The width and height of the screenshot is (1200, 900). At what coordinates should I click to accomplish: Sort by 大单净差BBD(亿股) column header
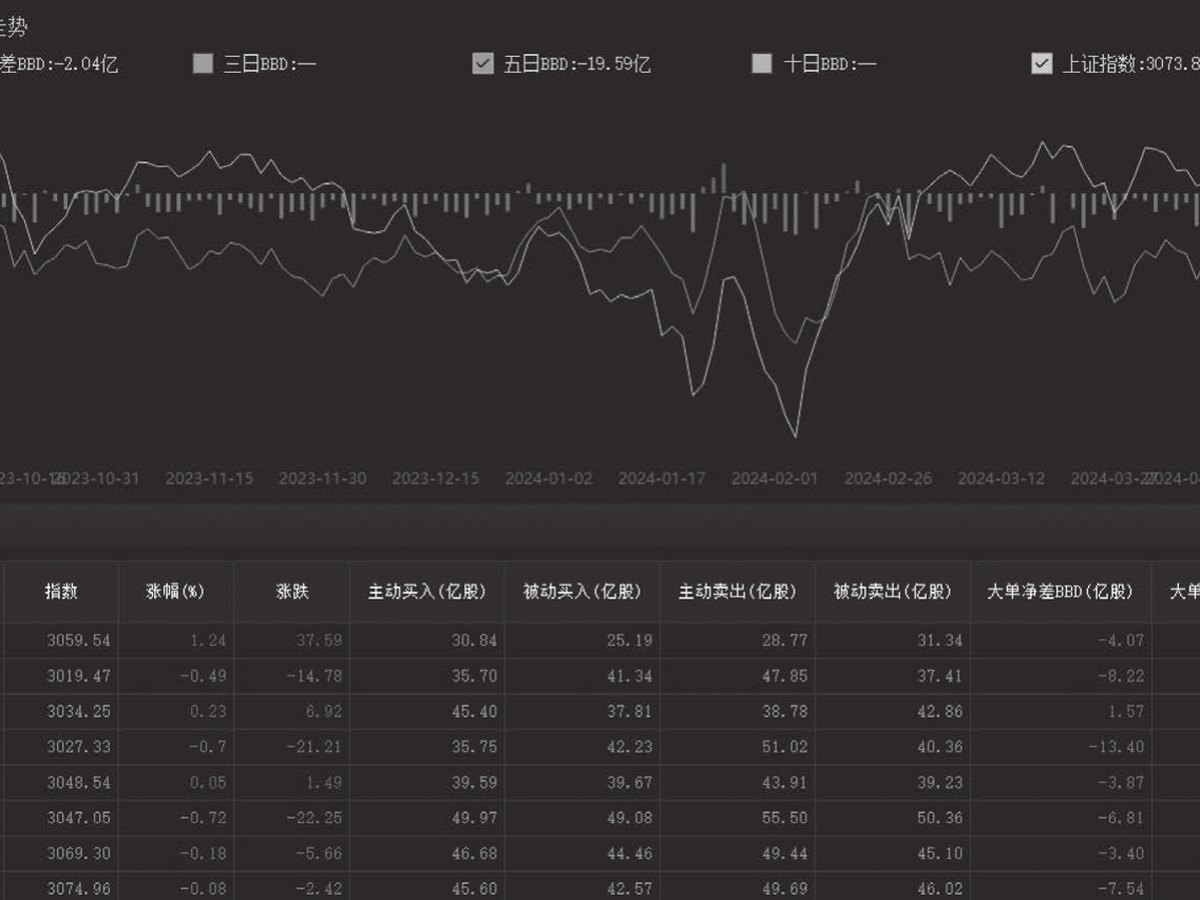coord(1061,591)
